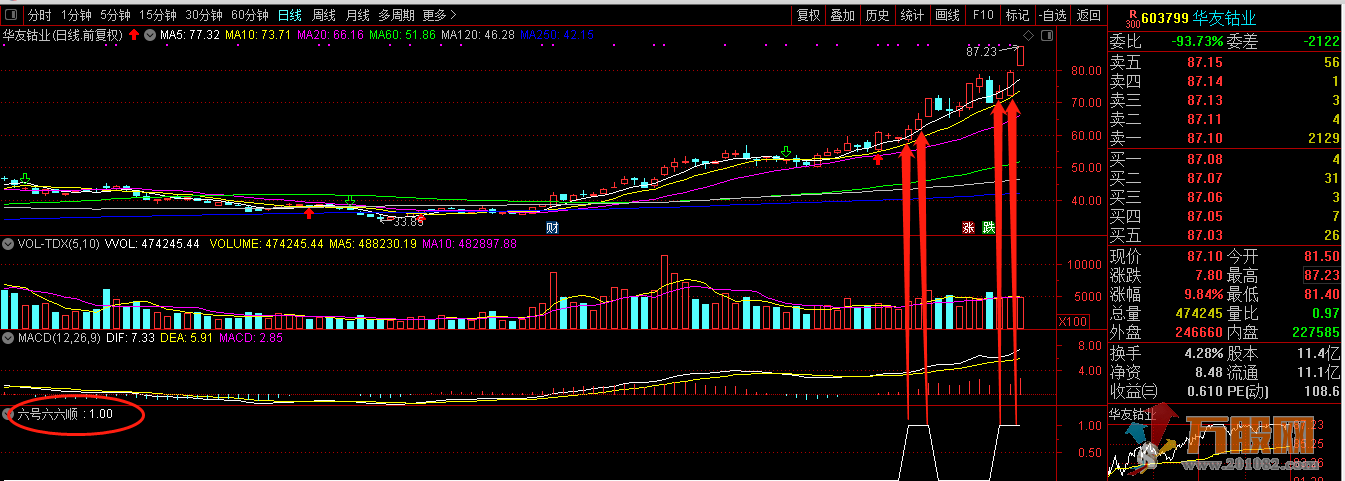This screenshot has height=481, width=1345.
Task: Click the stock name 华友钴业 in quote panel
Action: pos(1224,18)
